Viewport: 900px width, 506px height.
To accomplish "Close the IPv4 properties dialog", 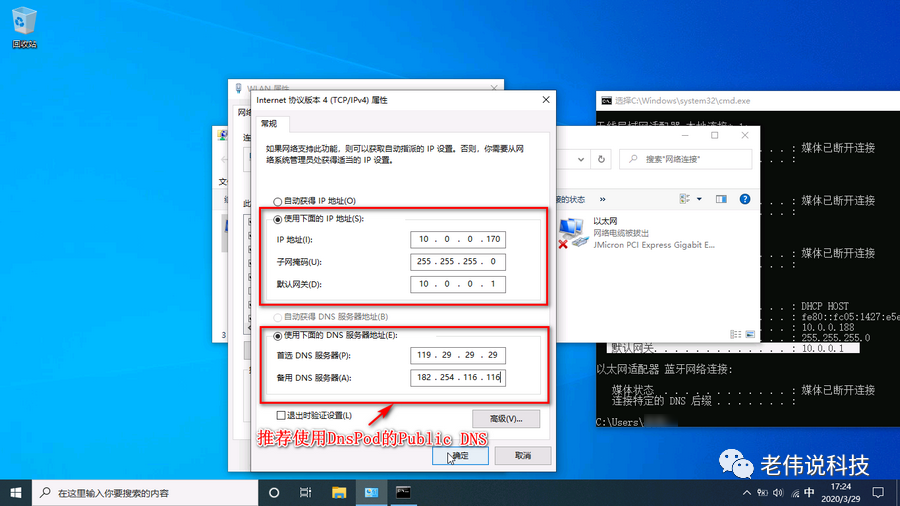I will [546, 100].
